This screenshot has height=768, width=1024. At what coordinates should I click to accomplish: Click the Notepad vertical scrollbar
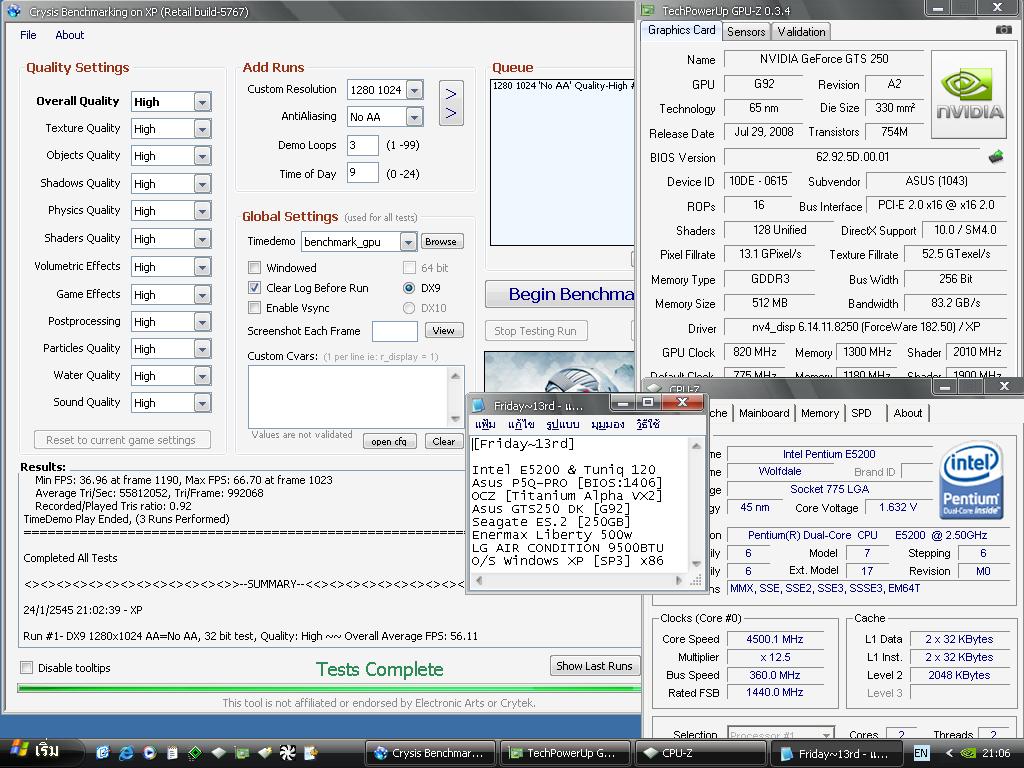coord(696,505)
